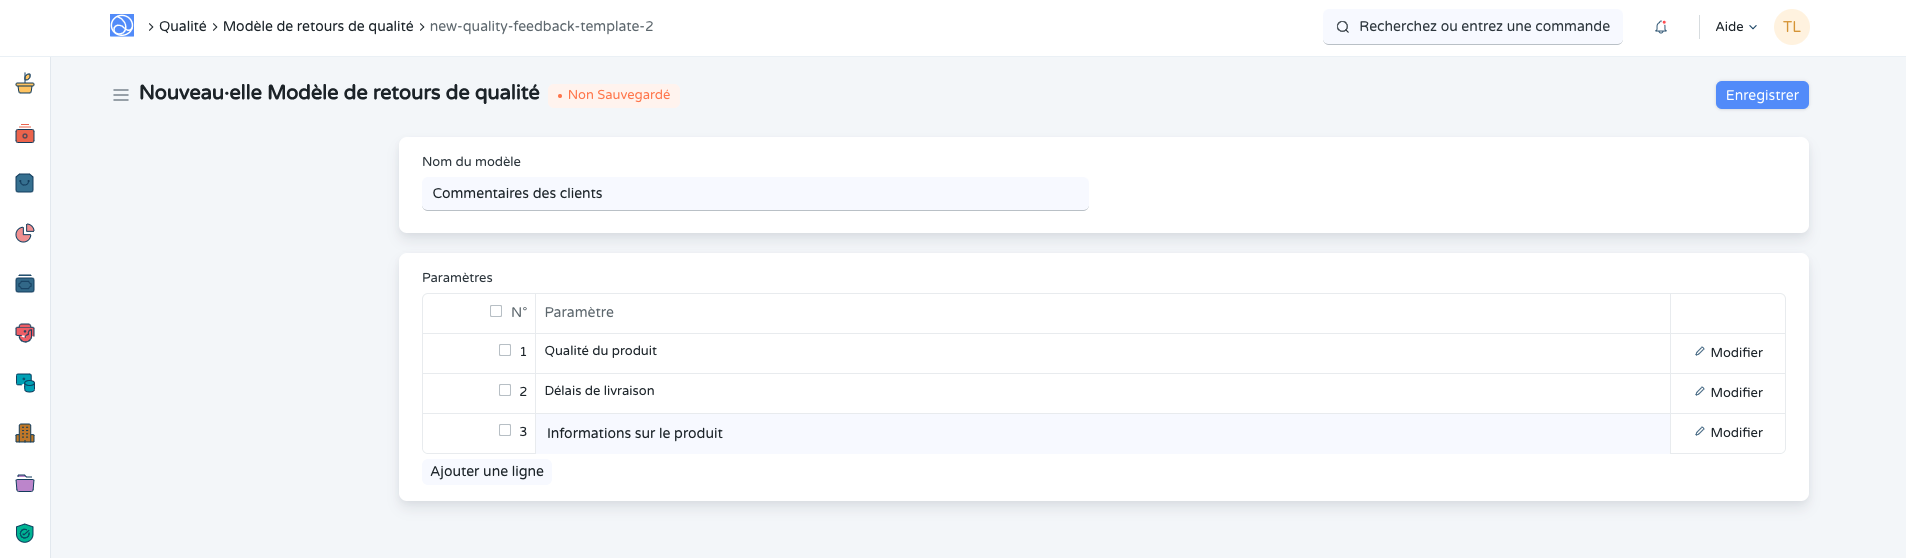Open the notifications bell

1661,27
